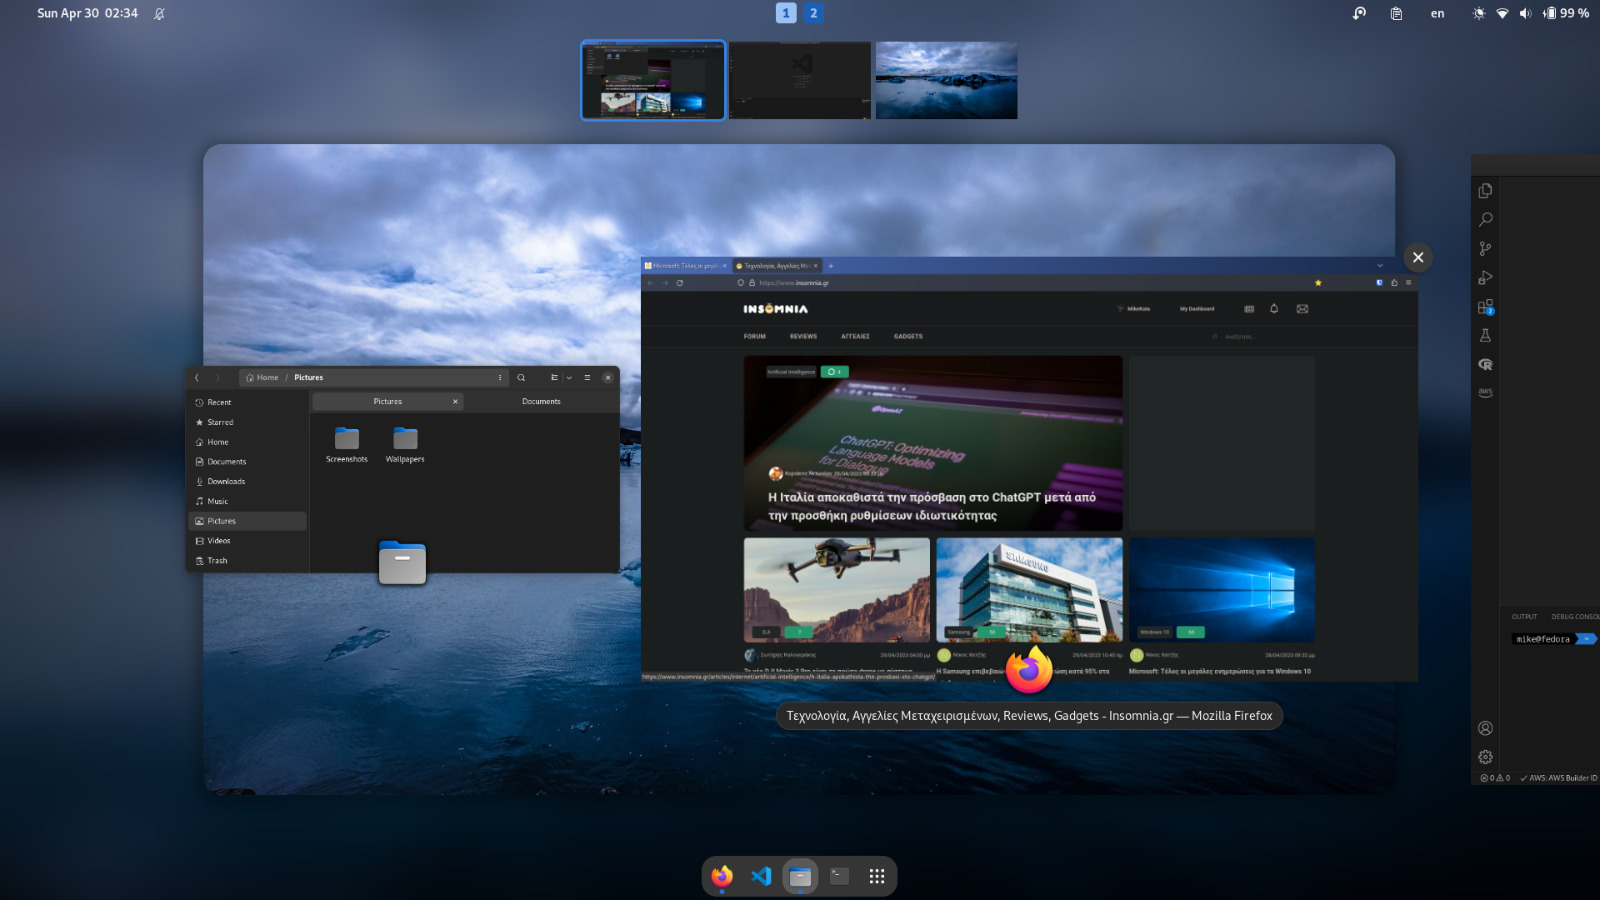1600x900 pixels.
Task: Select Recent in Files sidebar
Action: coord(247,402)
